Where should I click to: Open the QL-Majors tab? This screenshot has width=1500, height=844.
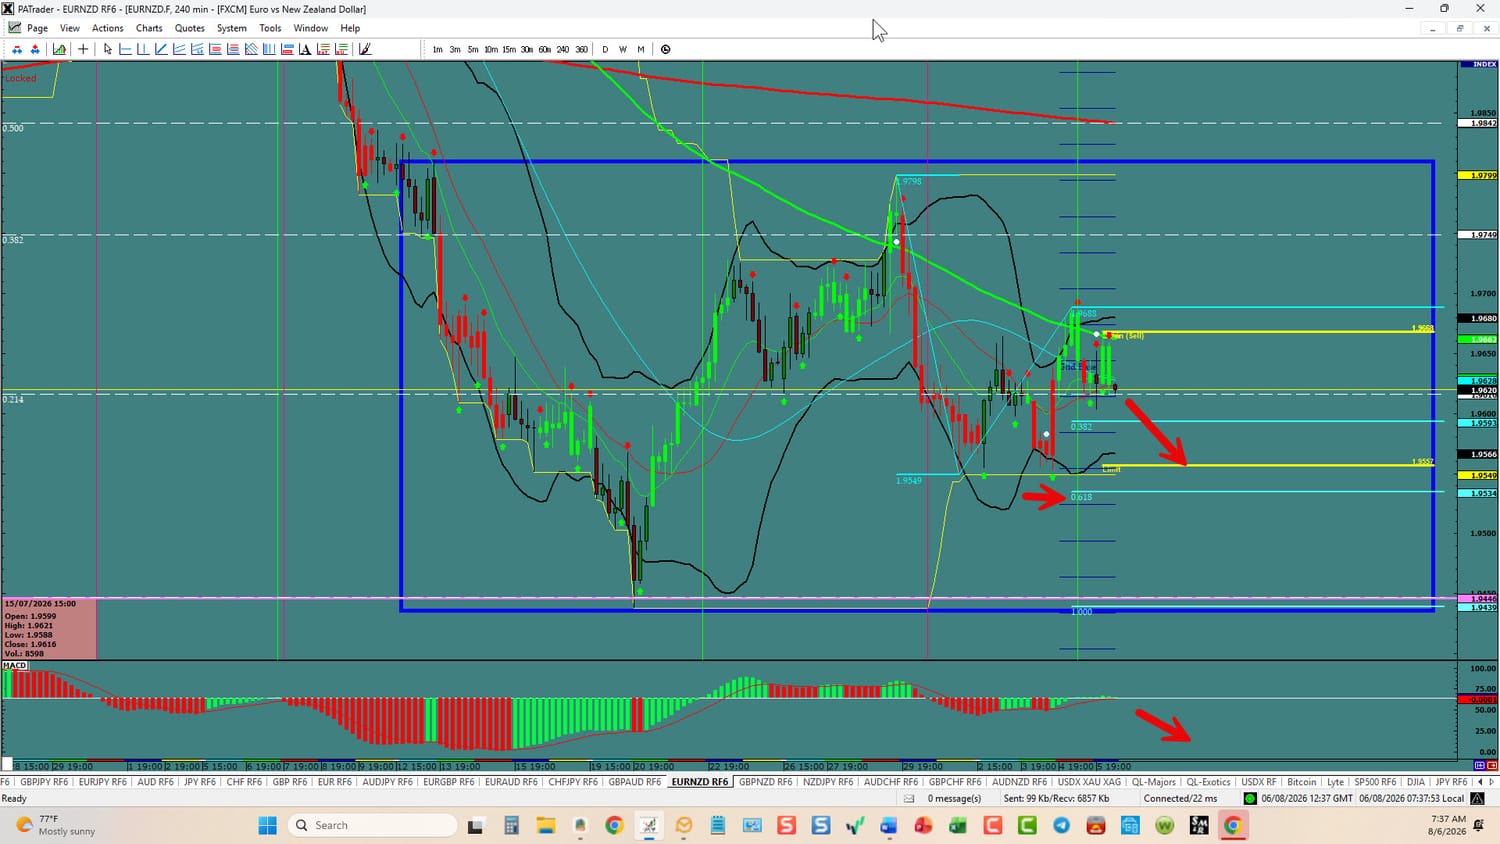point(1154,782)
